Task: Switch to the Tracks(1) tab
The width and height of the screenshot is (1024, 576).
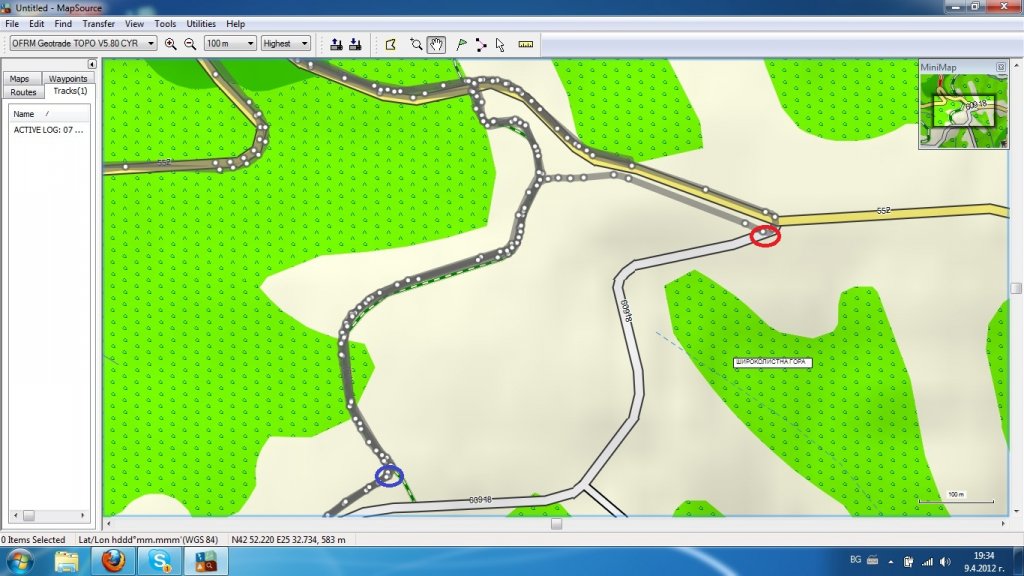Action: tap(70, 91)
